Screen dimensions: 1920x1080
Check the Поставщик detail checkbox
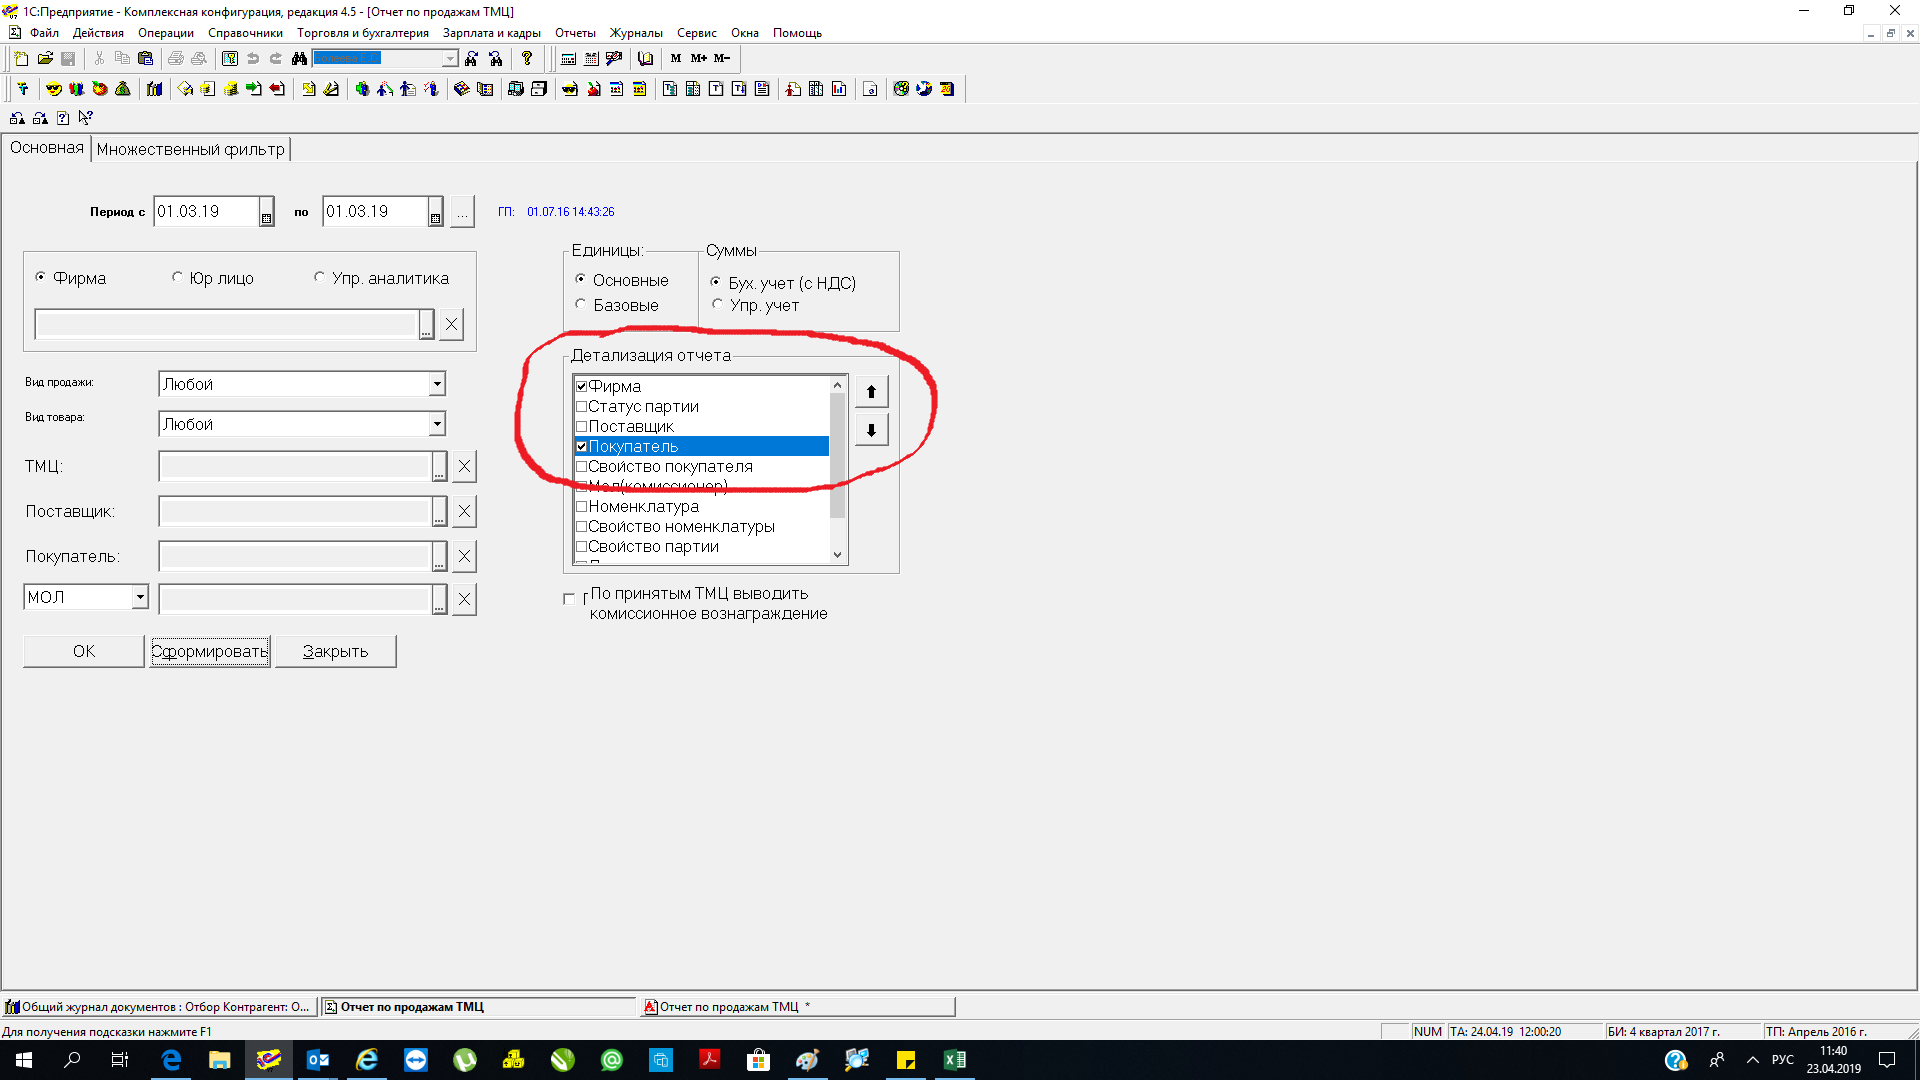tap(581, 427)
